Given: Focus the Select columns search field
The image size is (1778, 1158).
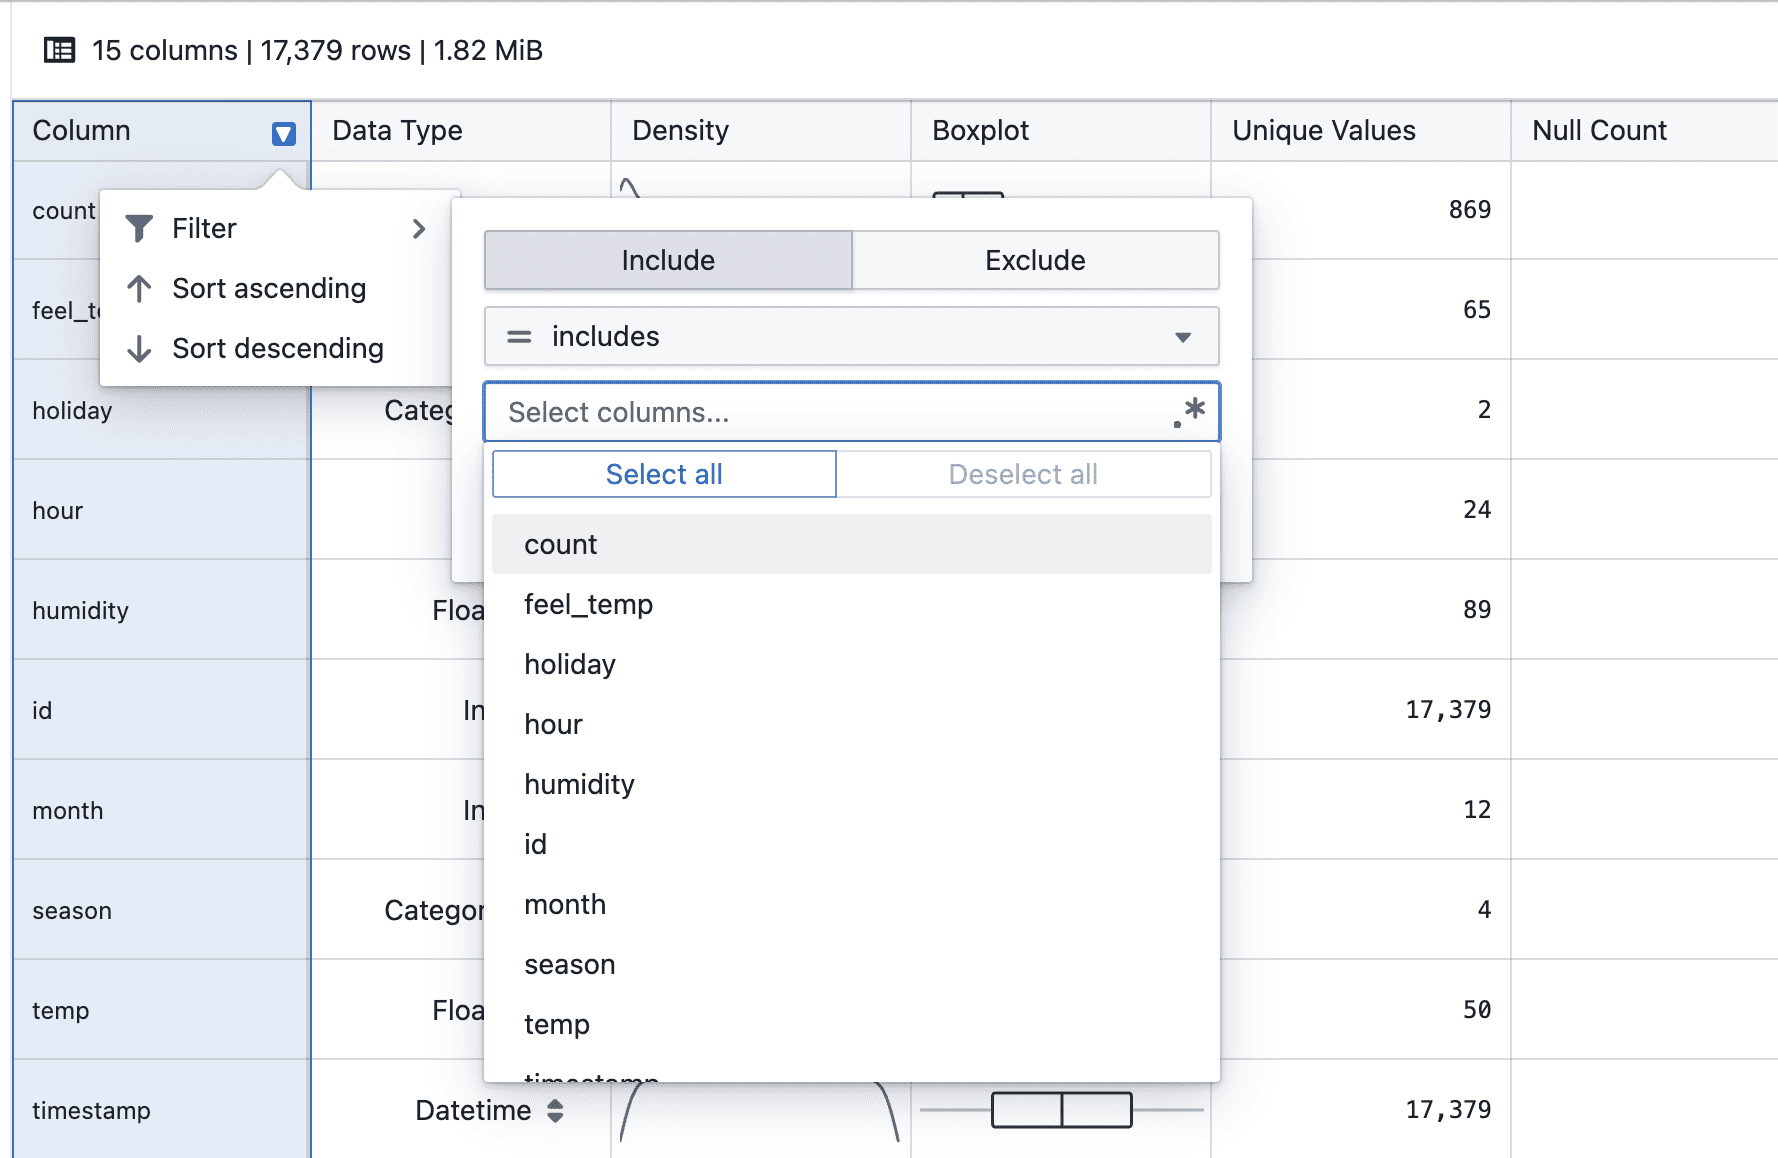Looking at the screenshot, I should click(830, 412).
